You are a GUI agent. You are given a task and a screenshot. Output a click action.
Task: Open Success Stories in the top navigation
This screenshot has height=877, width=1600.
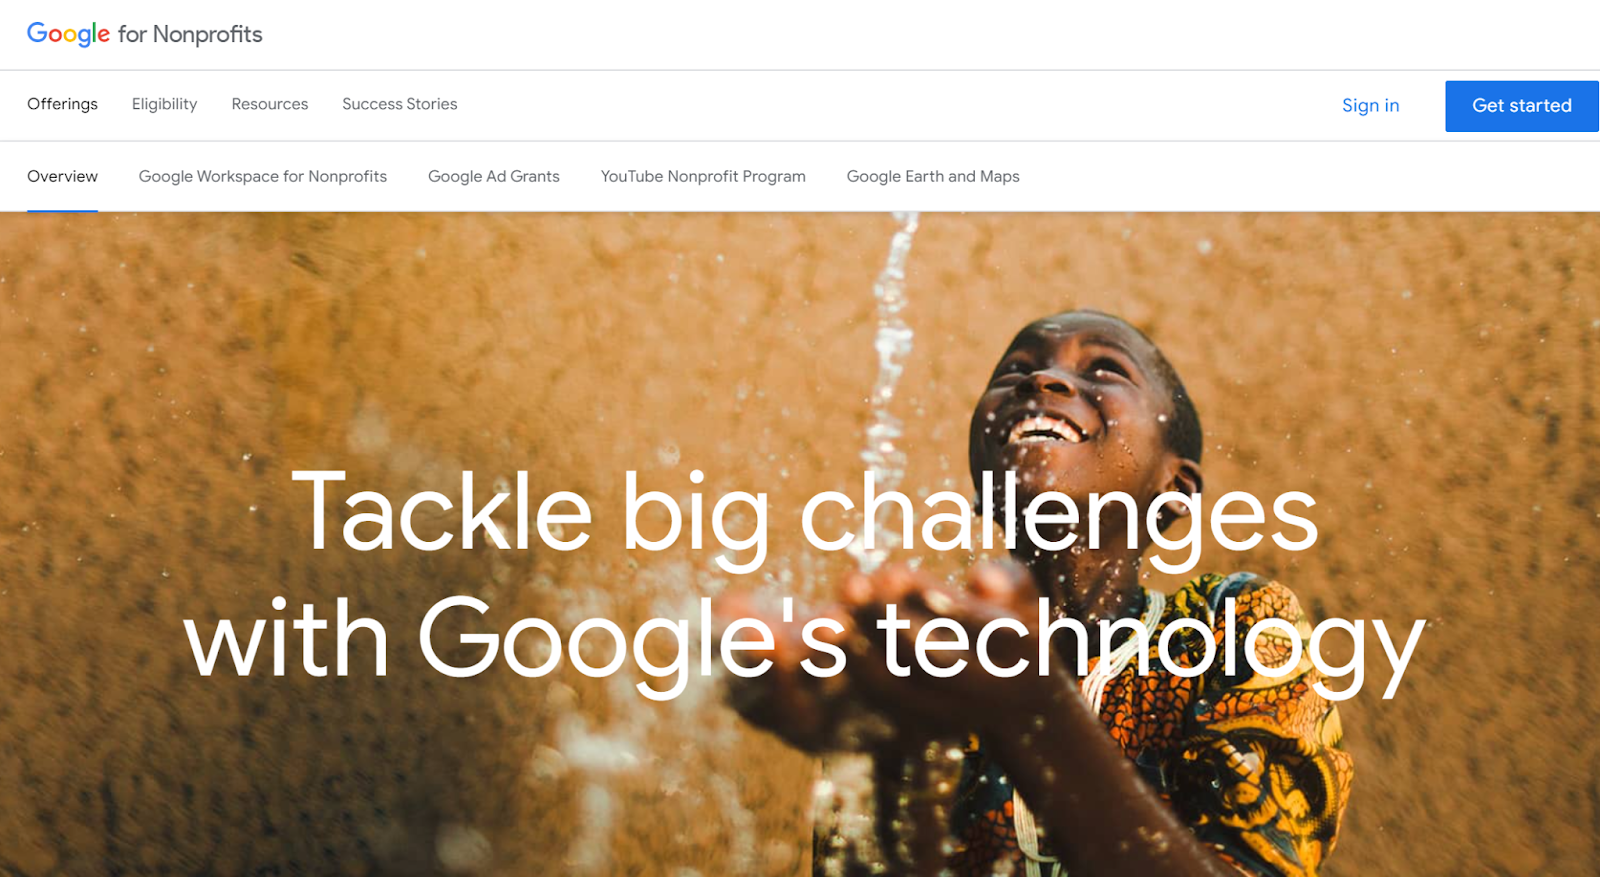399,104
